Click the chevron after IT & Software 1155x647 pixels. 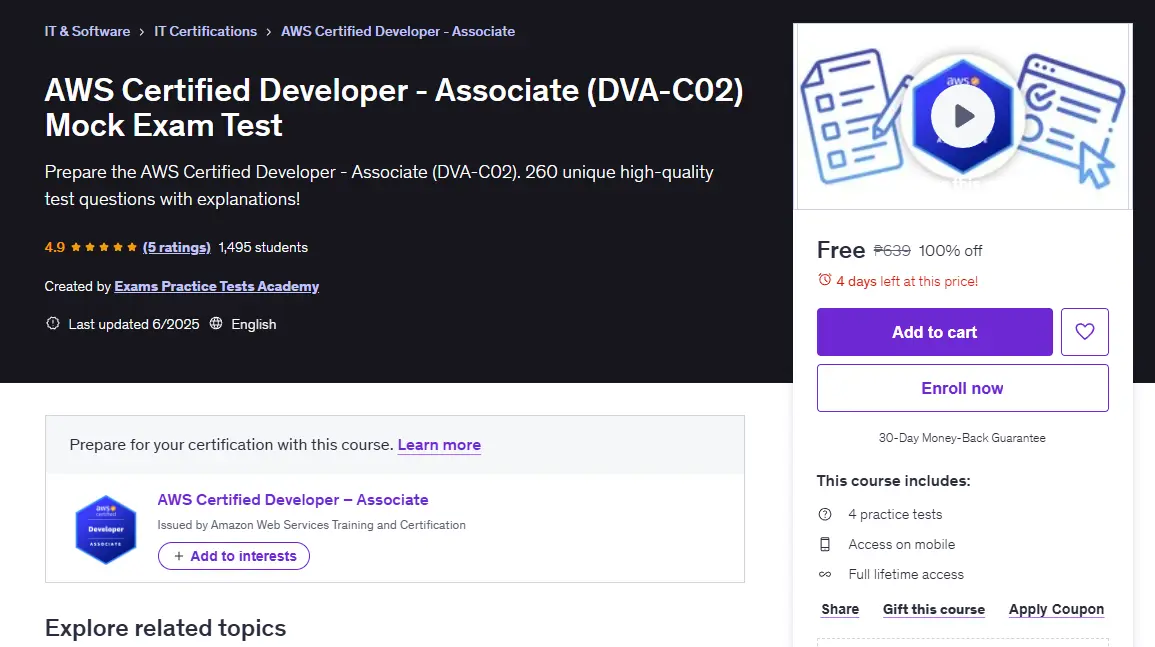coord(141,32)
